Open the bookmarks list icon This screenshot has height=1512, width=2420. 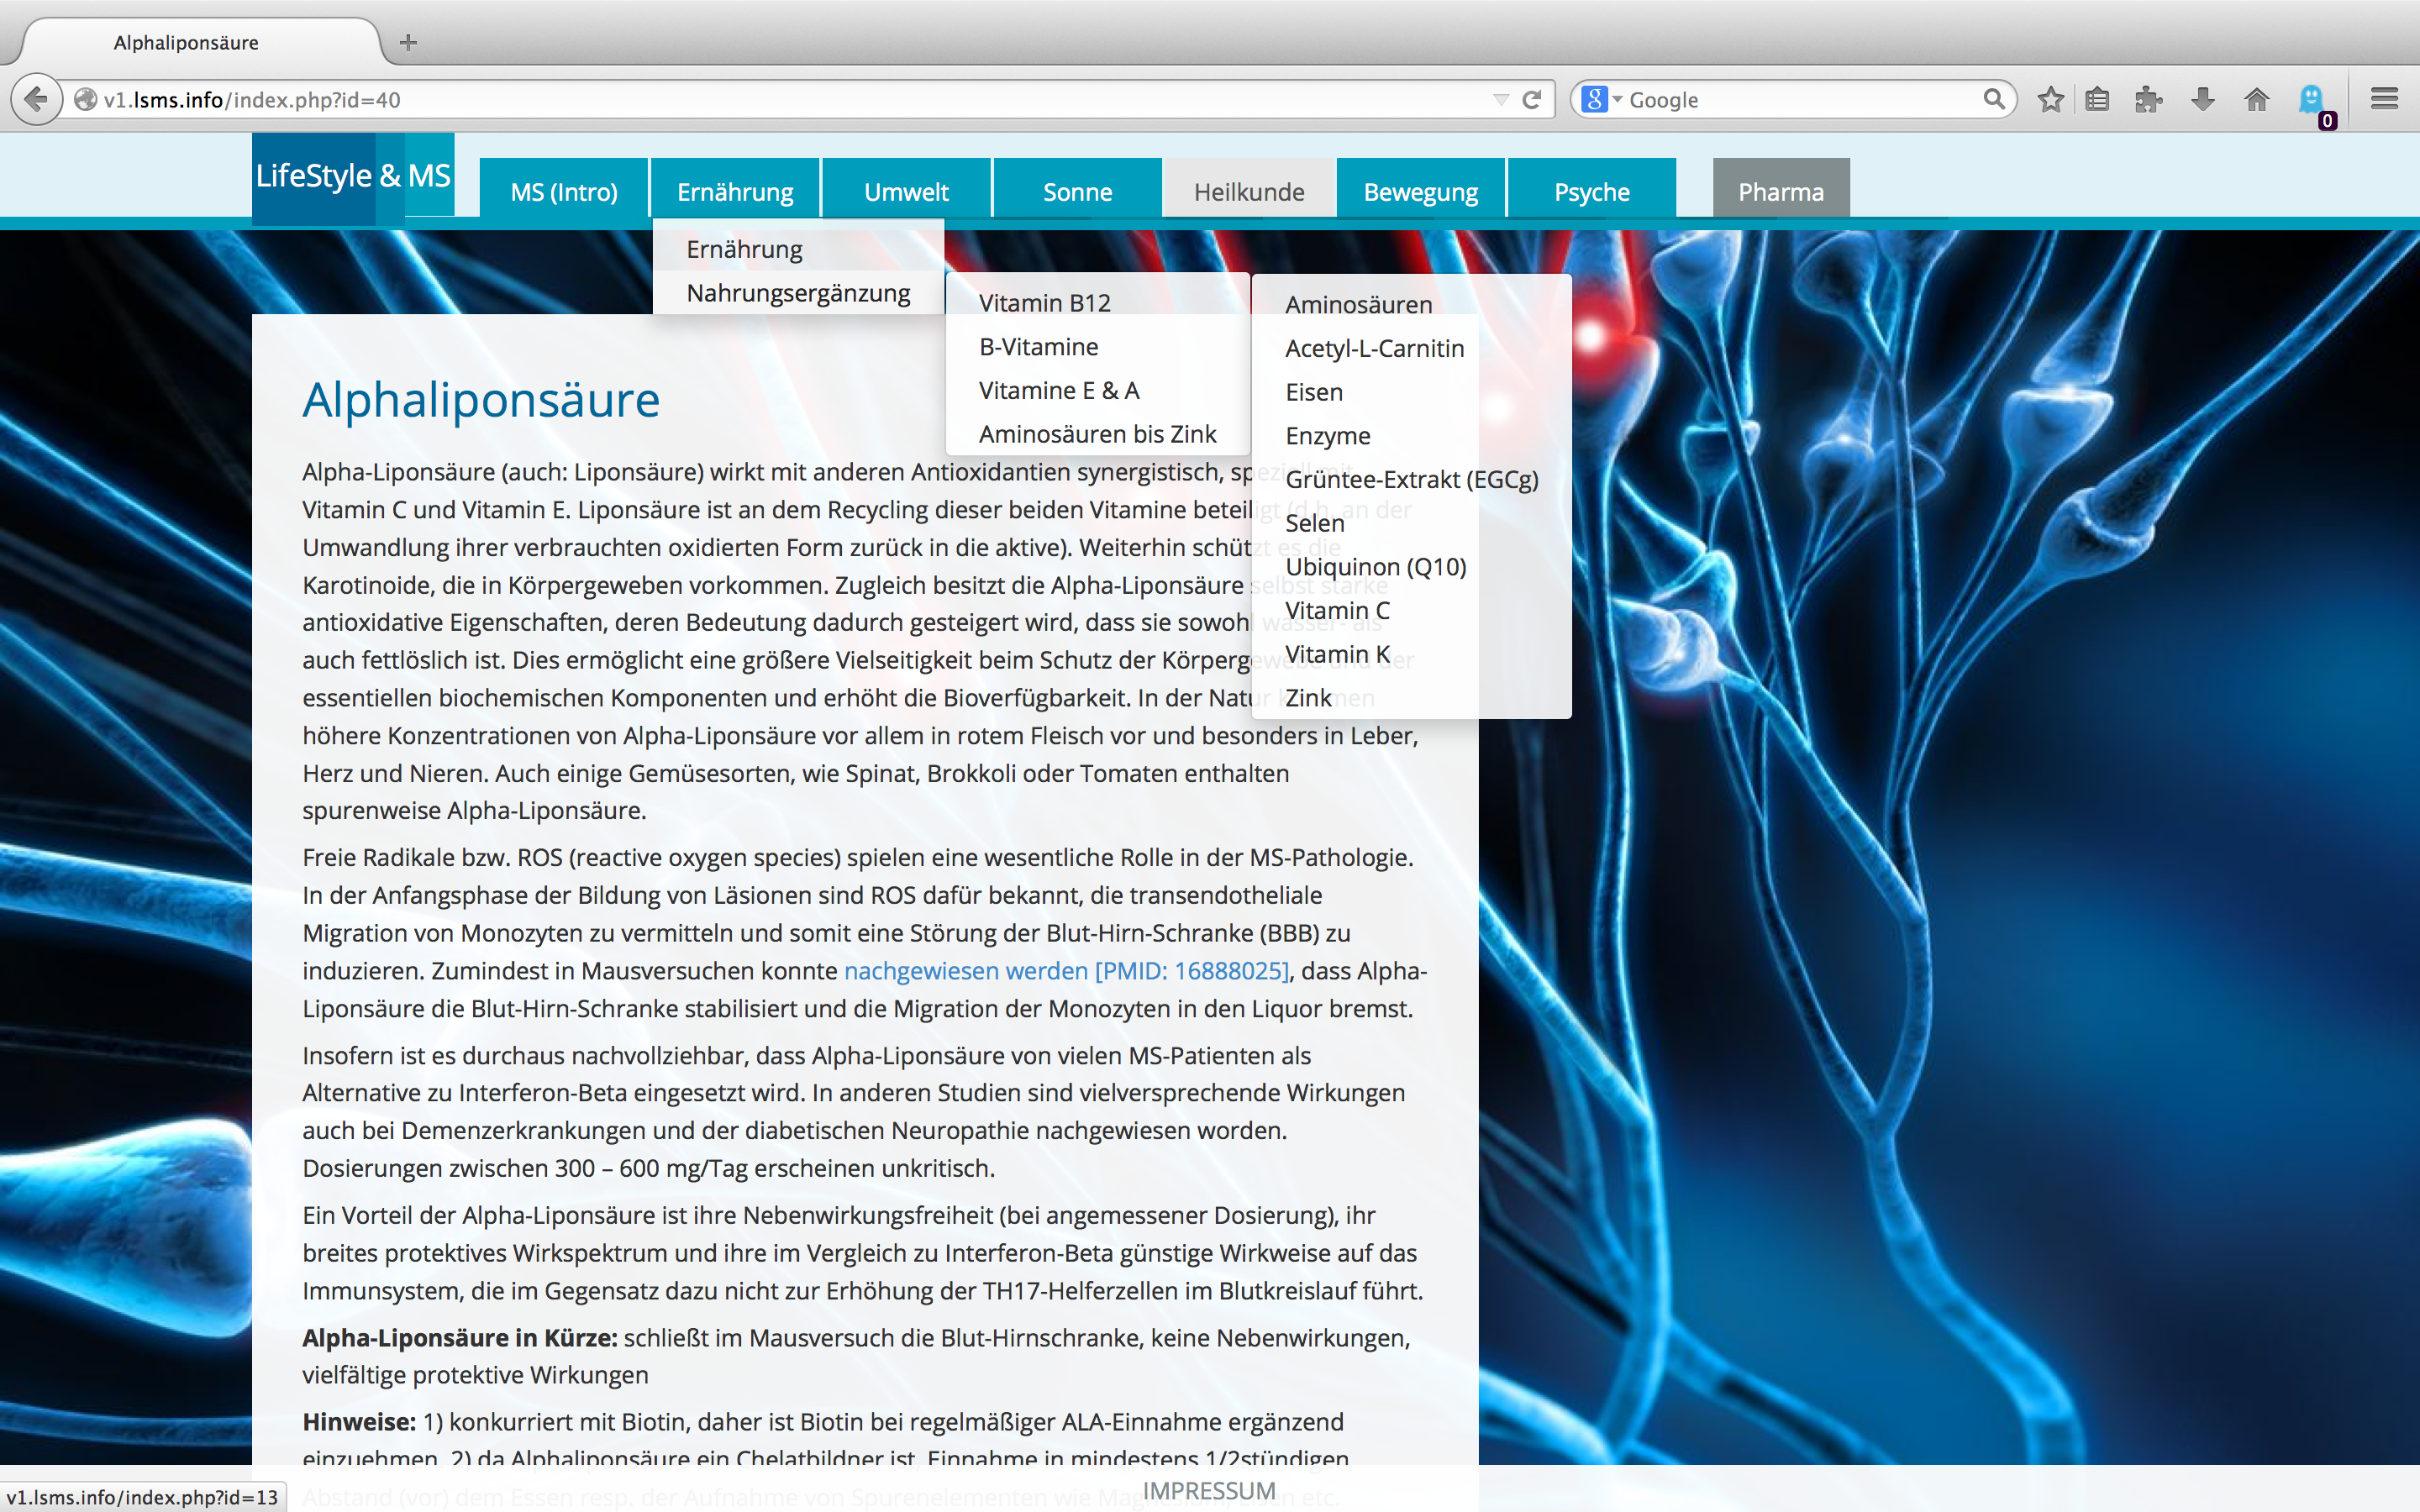point(2097,99)
